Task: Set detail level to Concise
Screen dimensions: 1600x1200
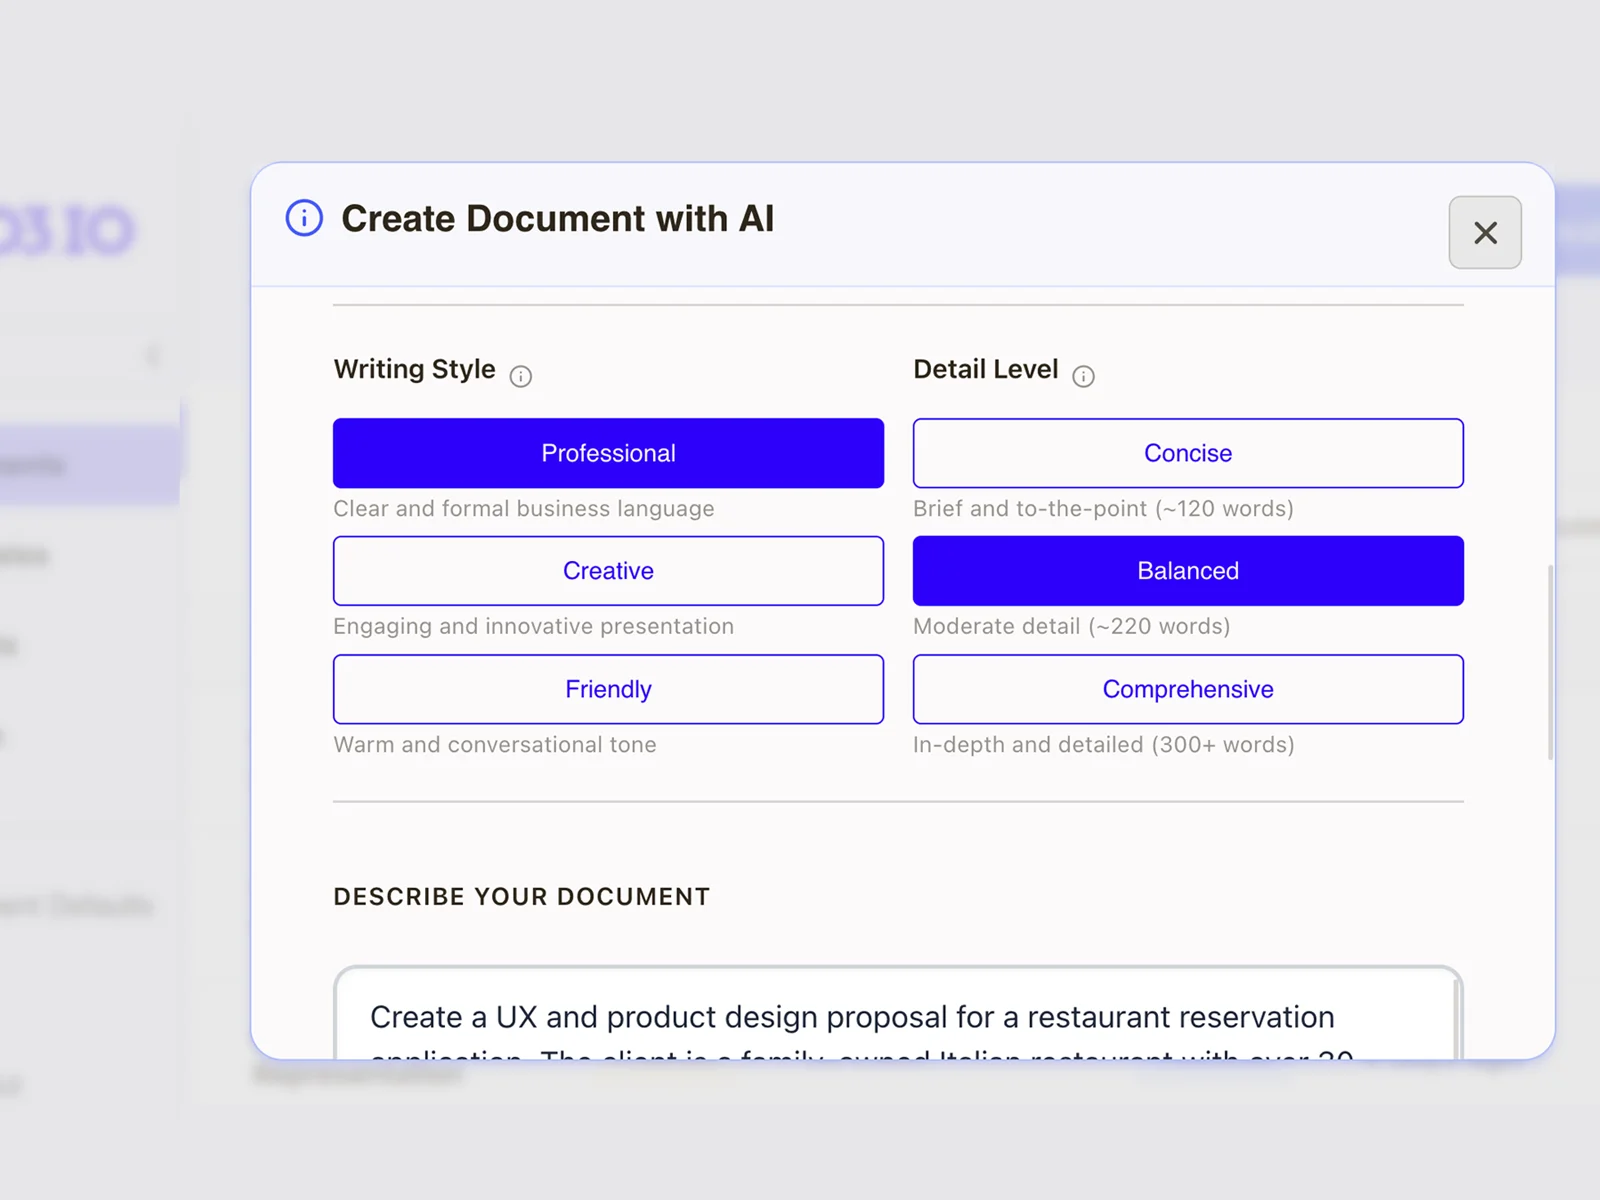Action: click(x=1187, y=453)
